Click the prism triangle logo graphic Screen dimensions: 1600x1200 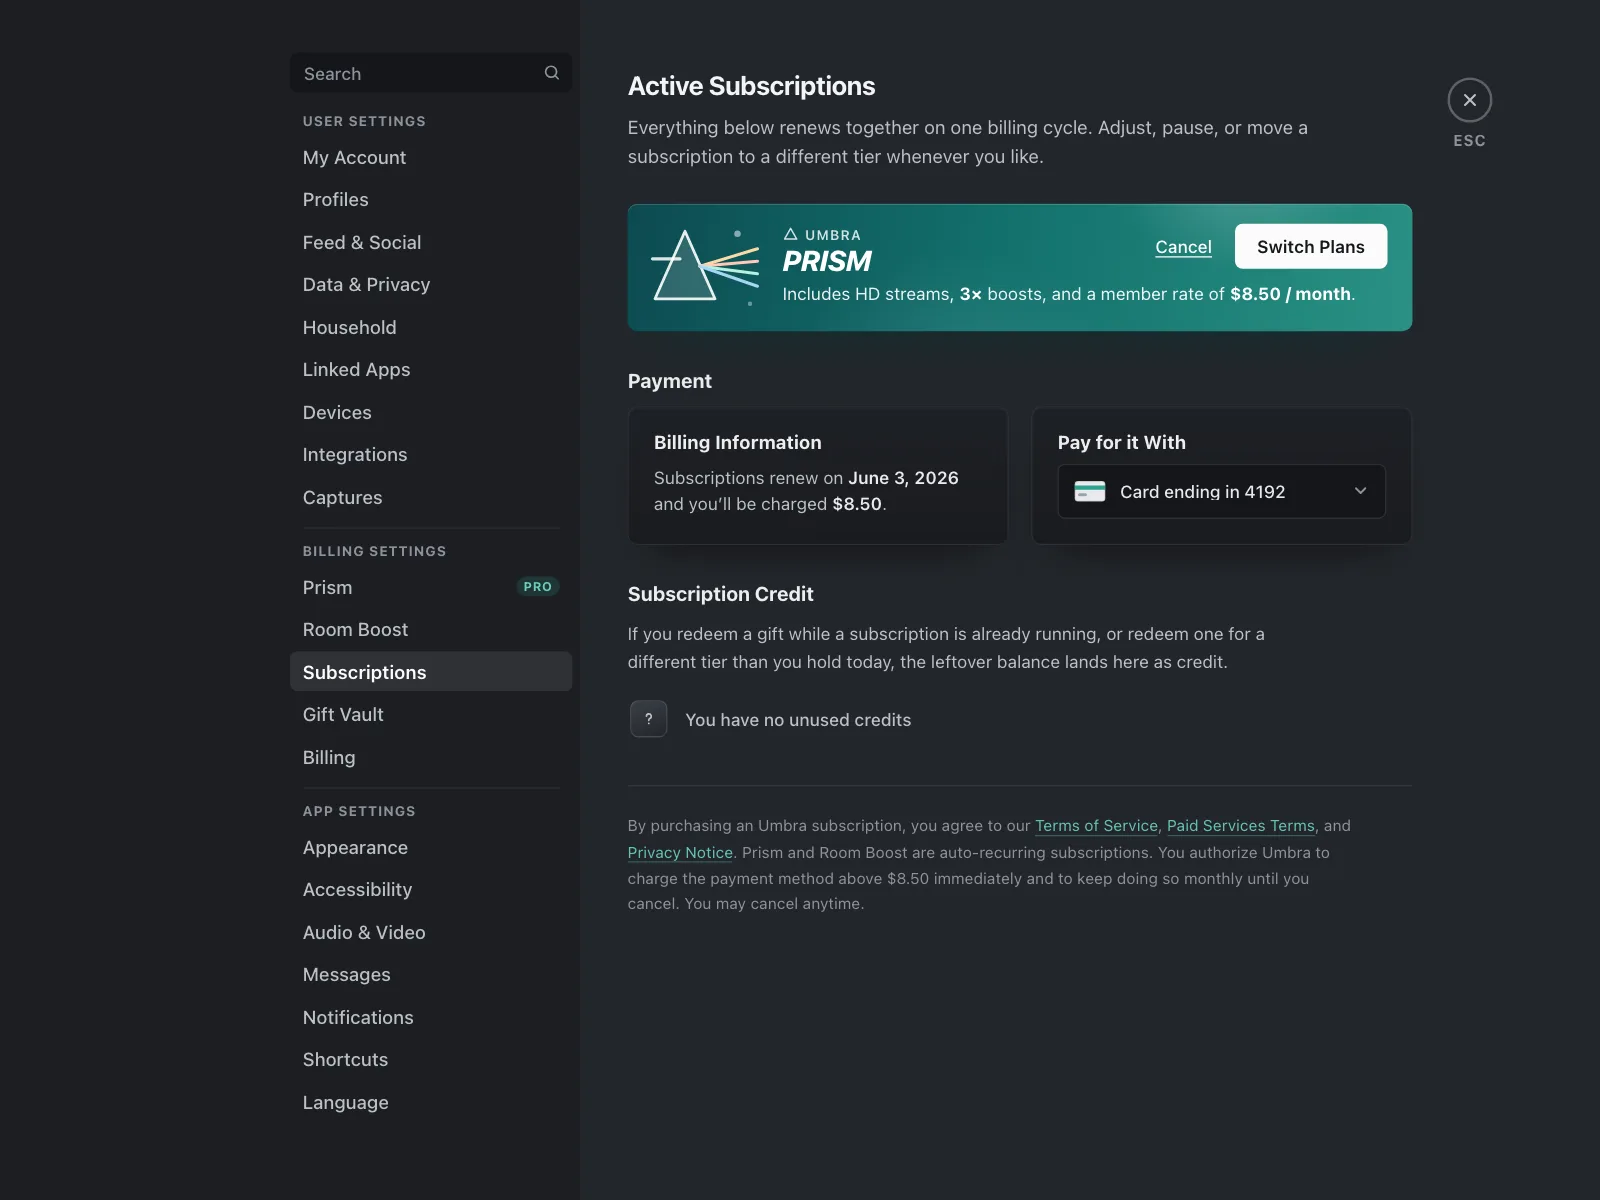(x=705, y=267)
